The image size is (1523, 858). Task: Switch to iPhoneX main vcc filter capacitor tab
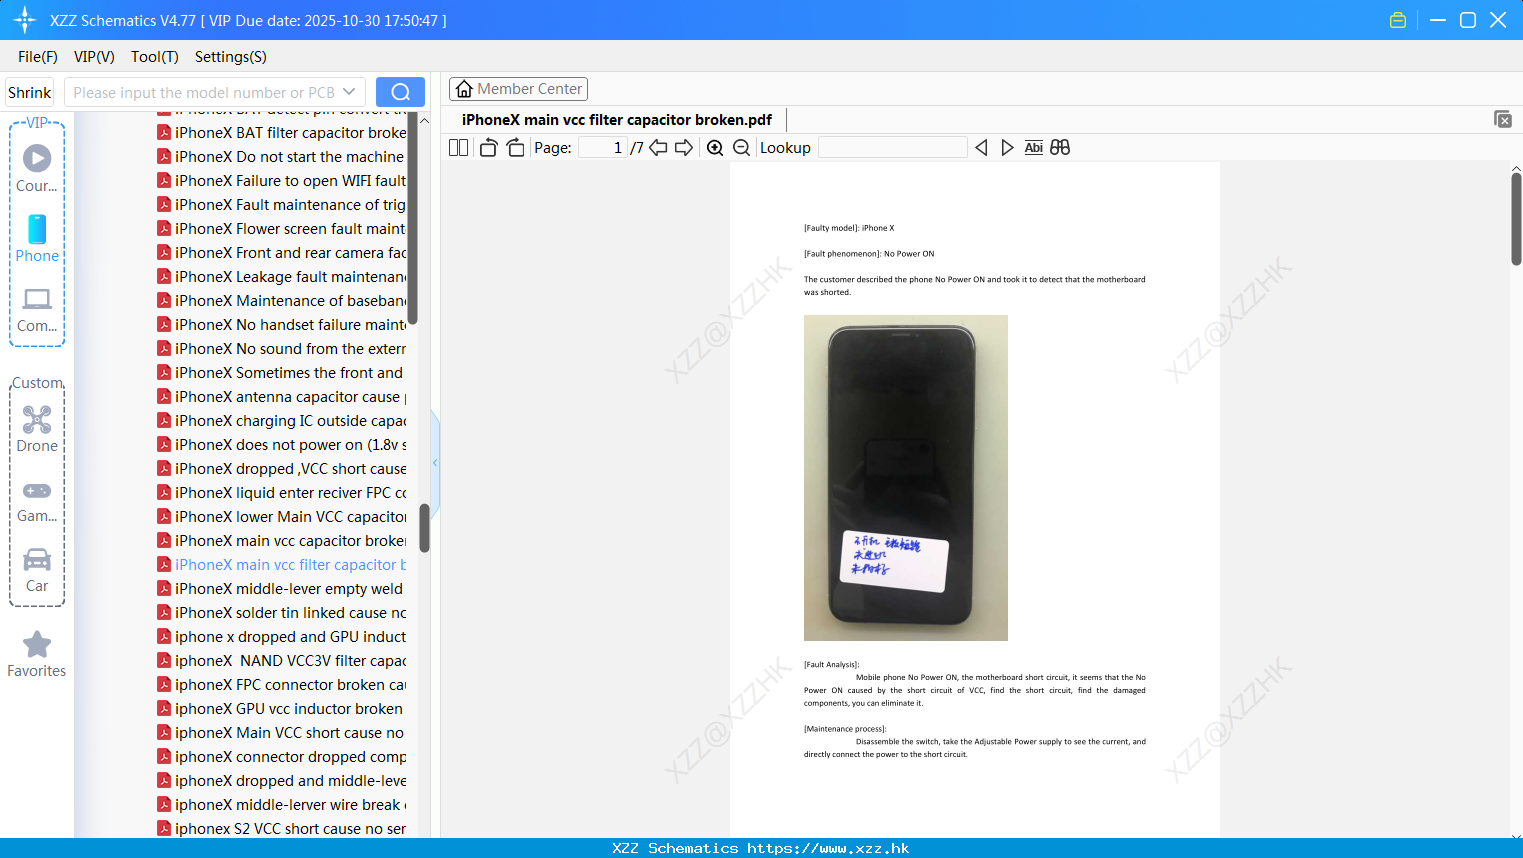point(617,120)
